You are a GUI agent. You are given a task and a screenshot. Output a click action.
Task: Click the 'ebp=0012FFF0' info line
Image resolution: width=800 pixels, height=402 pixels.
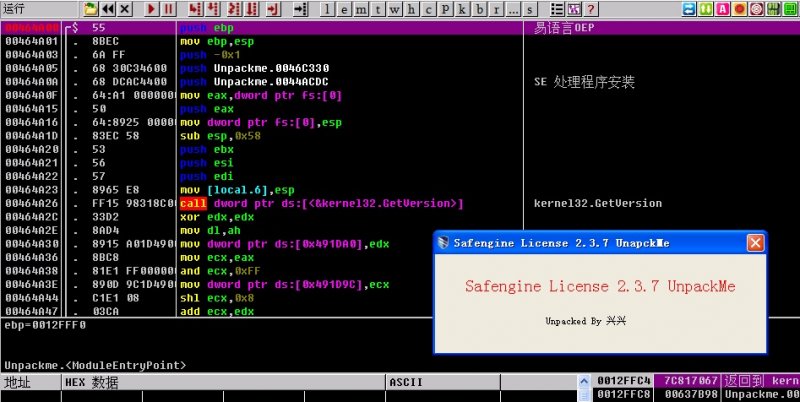pyautogui.click(x=45, y=325)
